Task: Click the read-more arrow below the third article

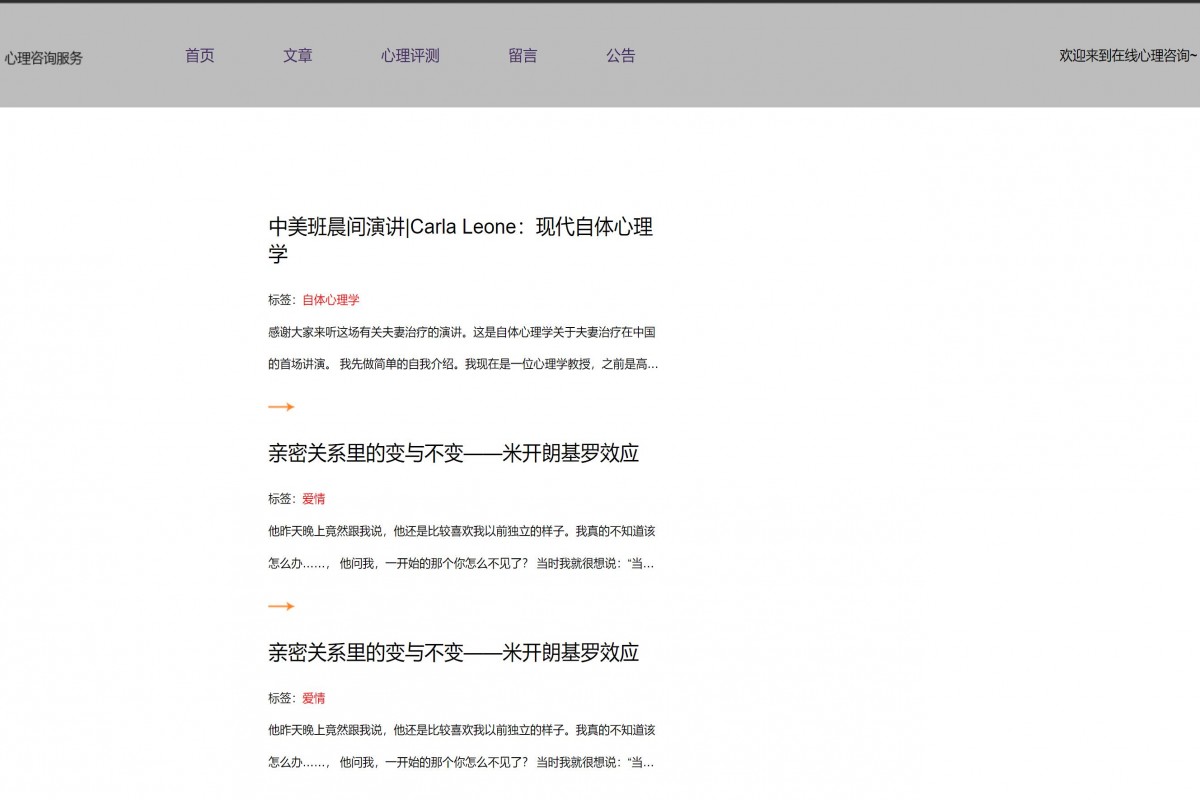Action: tap(281, 795)
